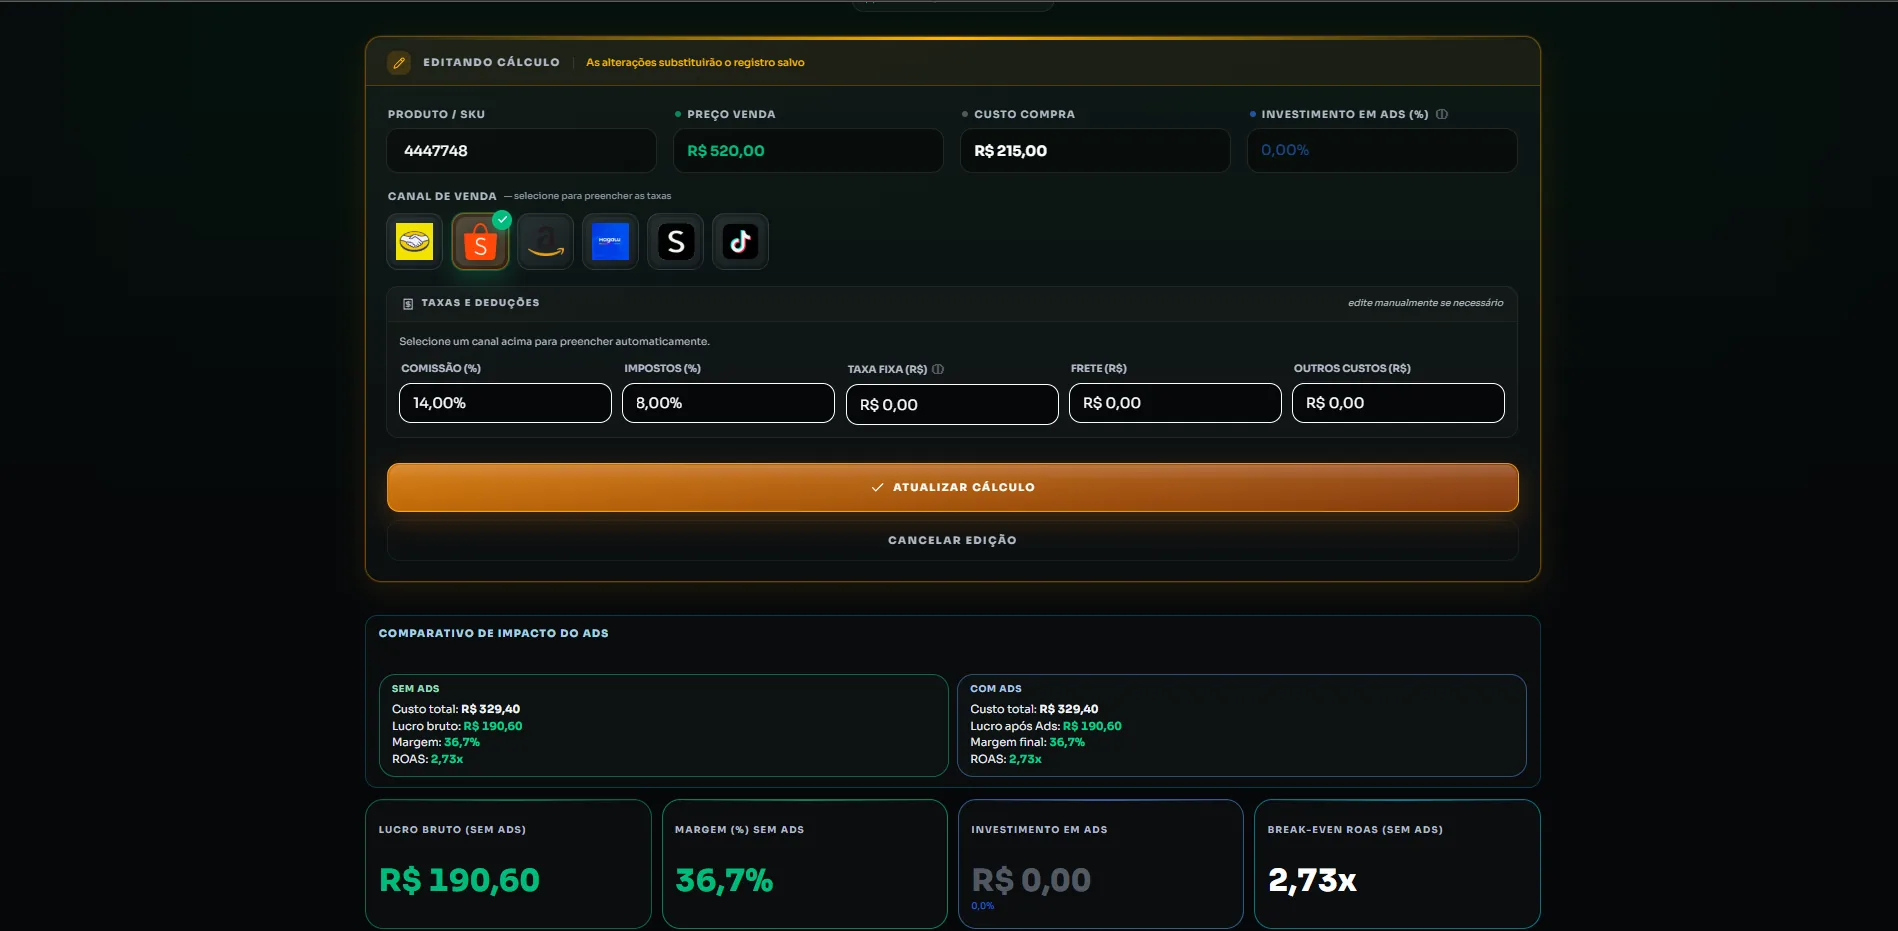Select the Shopee sales channel icon
This screenshot has width=1898, height=931.
[480, 241]
